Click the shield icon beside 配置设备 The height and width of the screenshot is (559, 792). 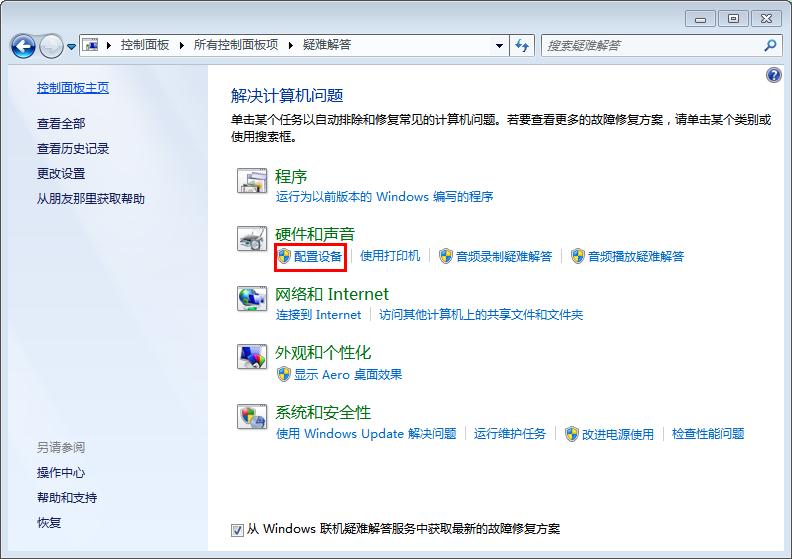pos(284,256)
